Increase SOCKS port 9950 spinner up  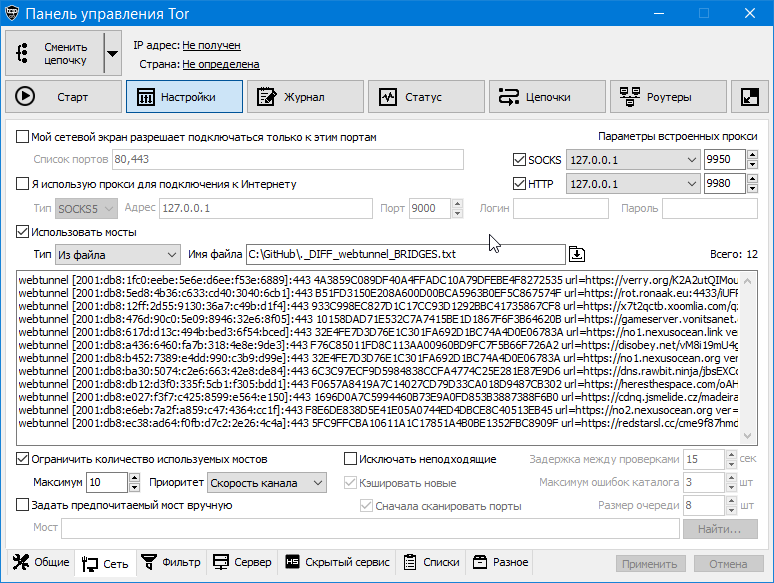(752, 155)
